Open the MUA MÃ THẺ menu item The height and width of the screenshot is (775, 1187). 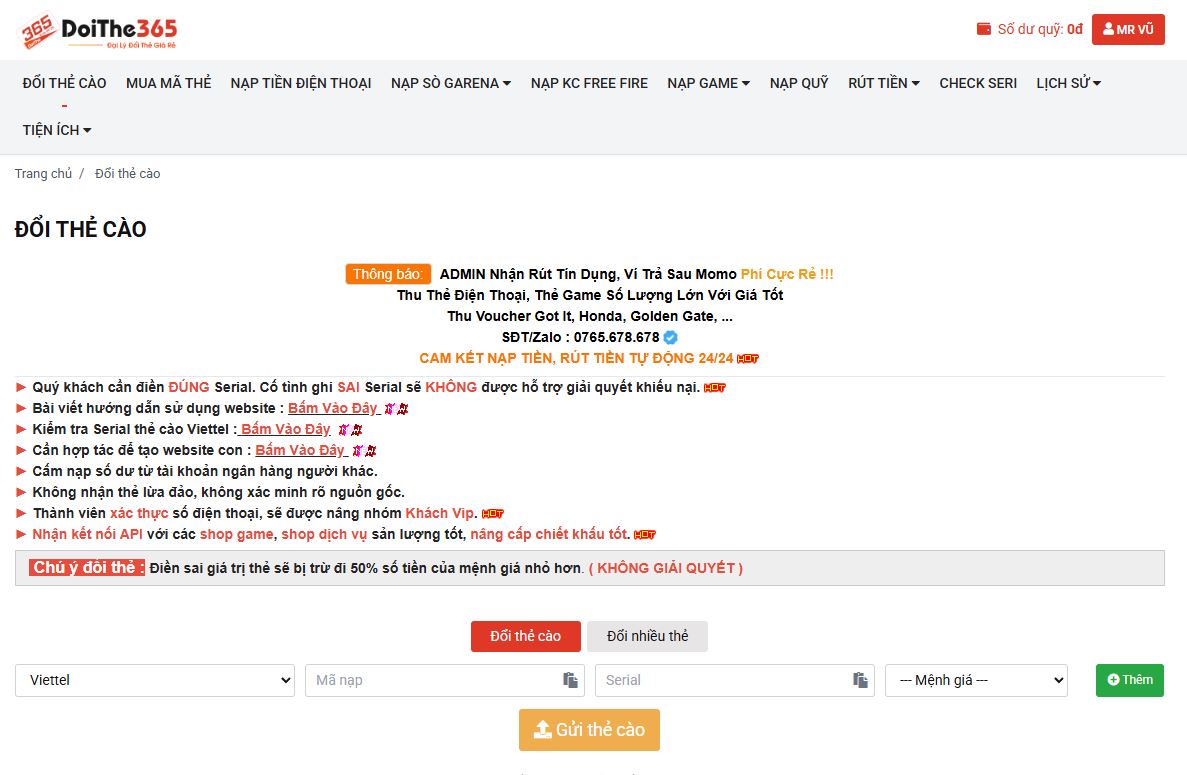point(168,83)
